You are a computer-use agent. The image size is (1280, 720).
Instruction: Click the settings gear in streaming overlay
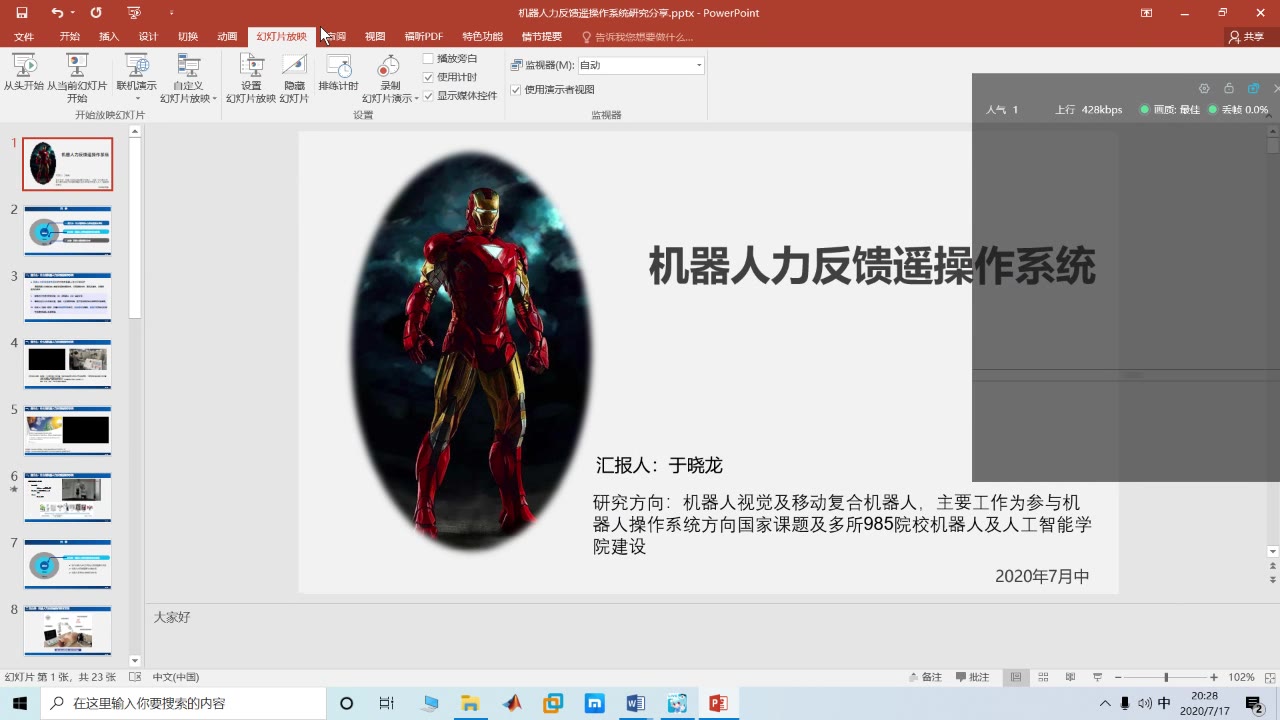click(x=1204, y=88)
